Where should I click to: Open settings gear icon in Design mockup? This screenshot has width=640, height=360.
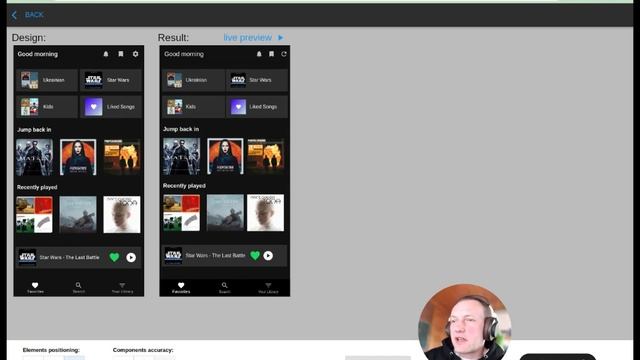(136, 54)
